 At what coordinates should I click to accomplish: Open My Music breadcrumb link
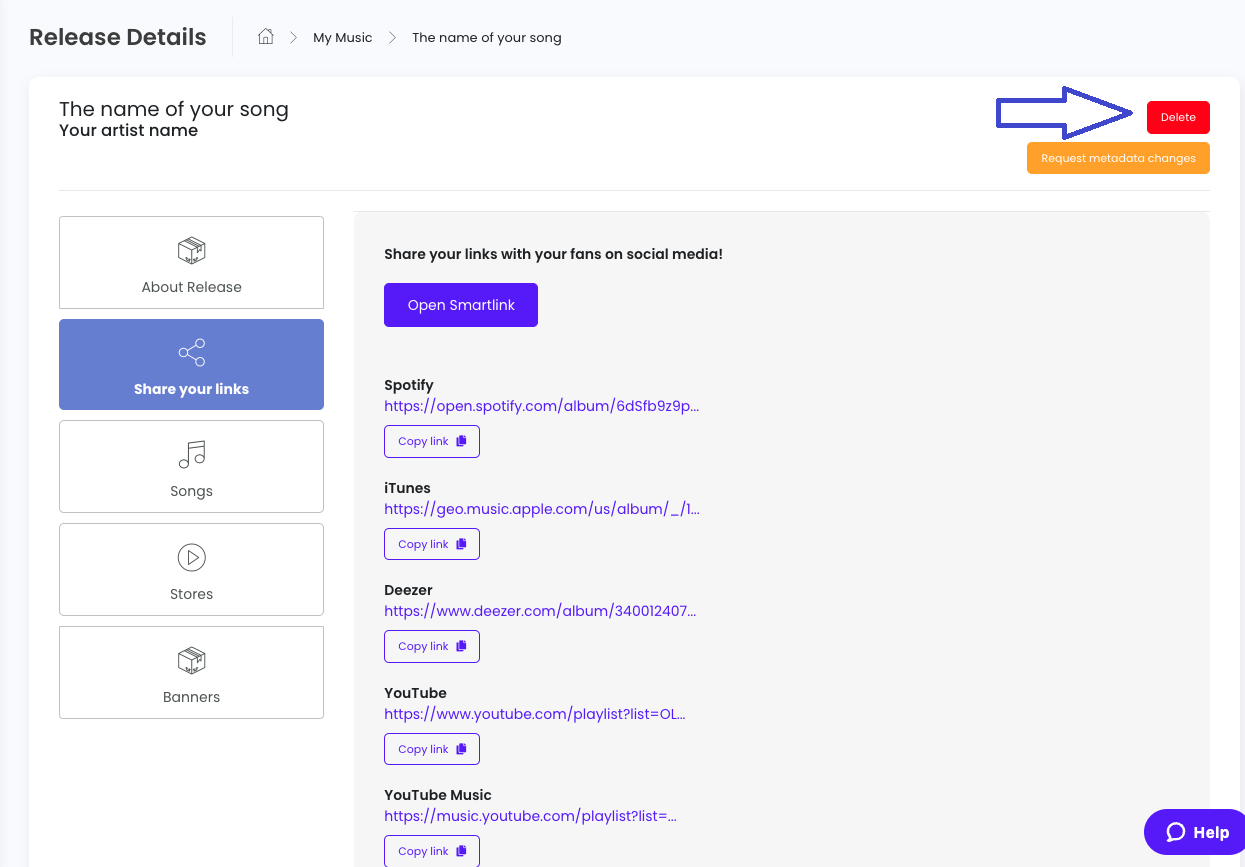tap(342, 38)
